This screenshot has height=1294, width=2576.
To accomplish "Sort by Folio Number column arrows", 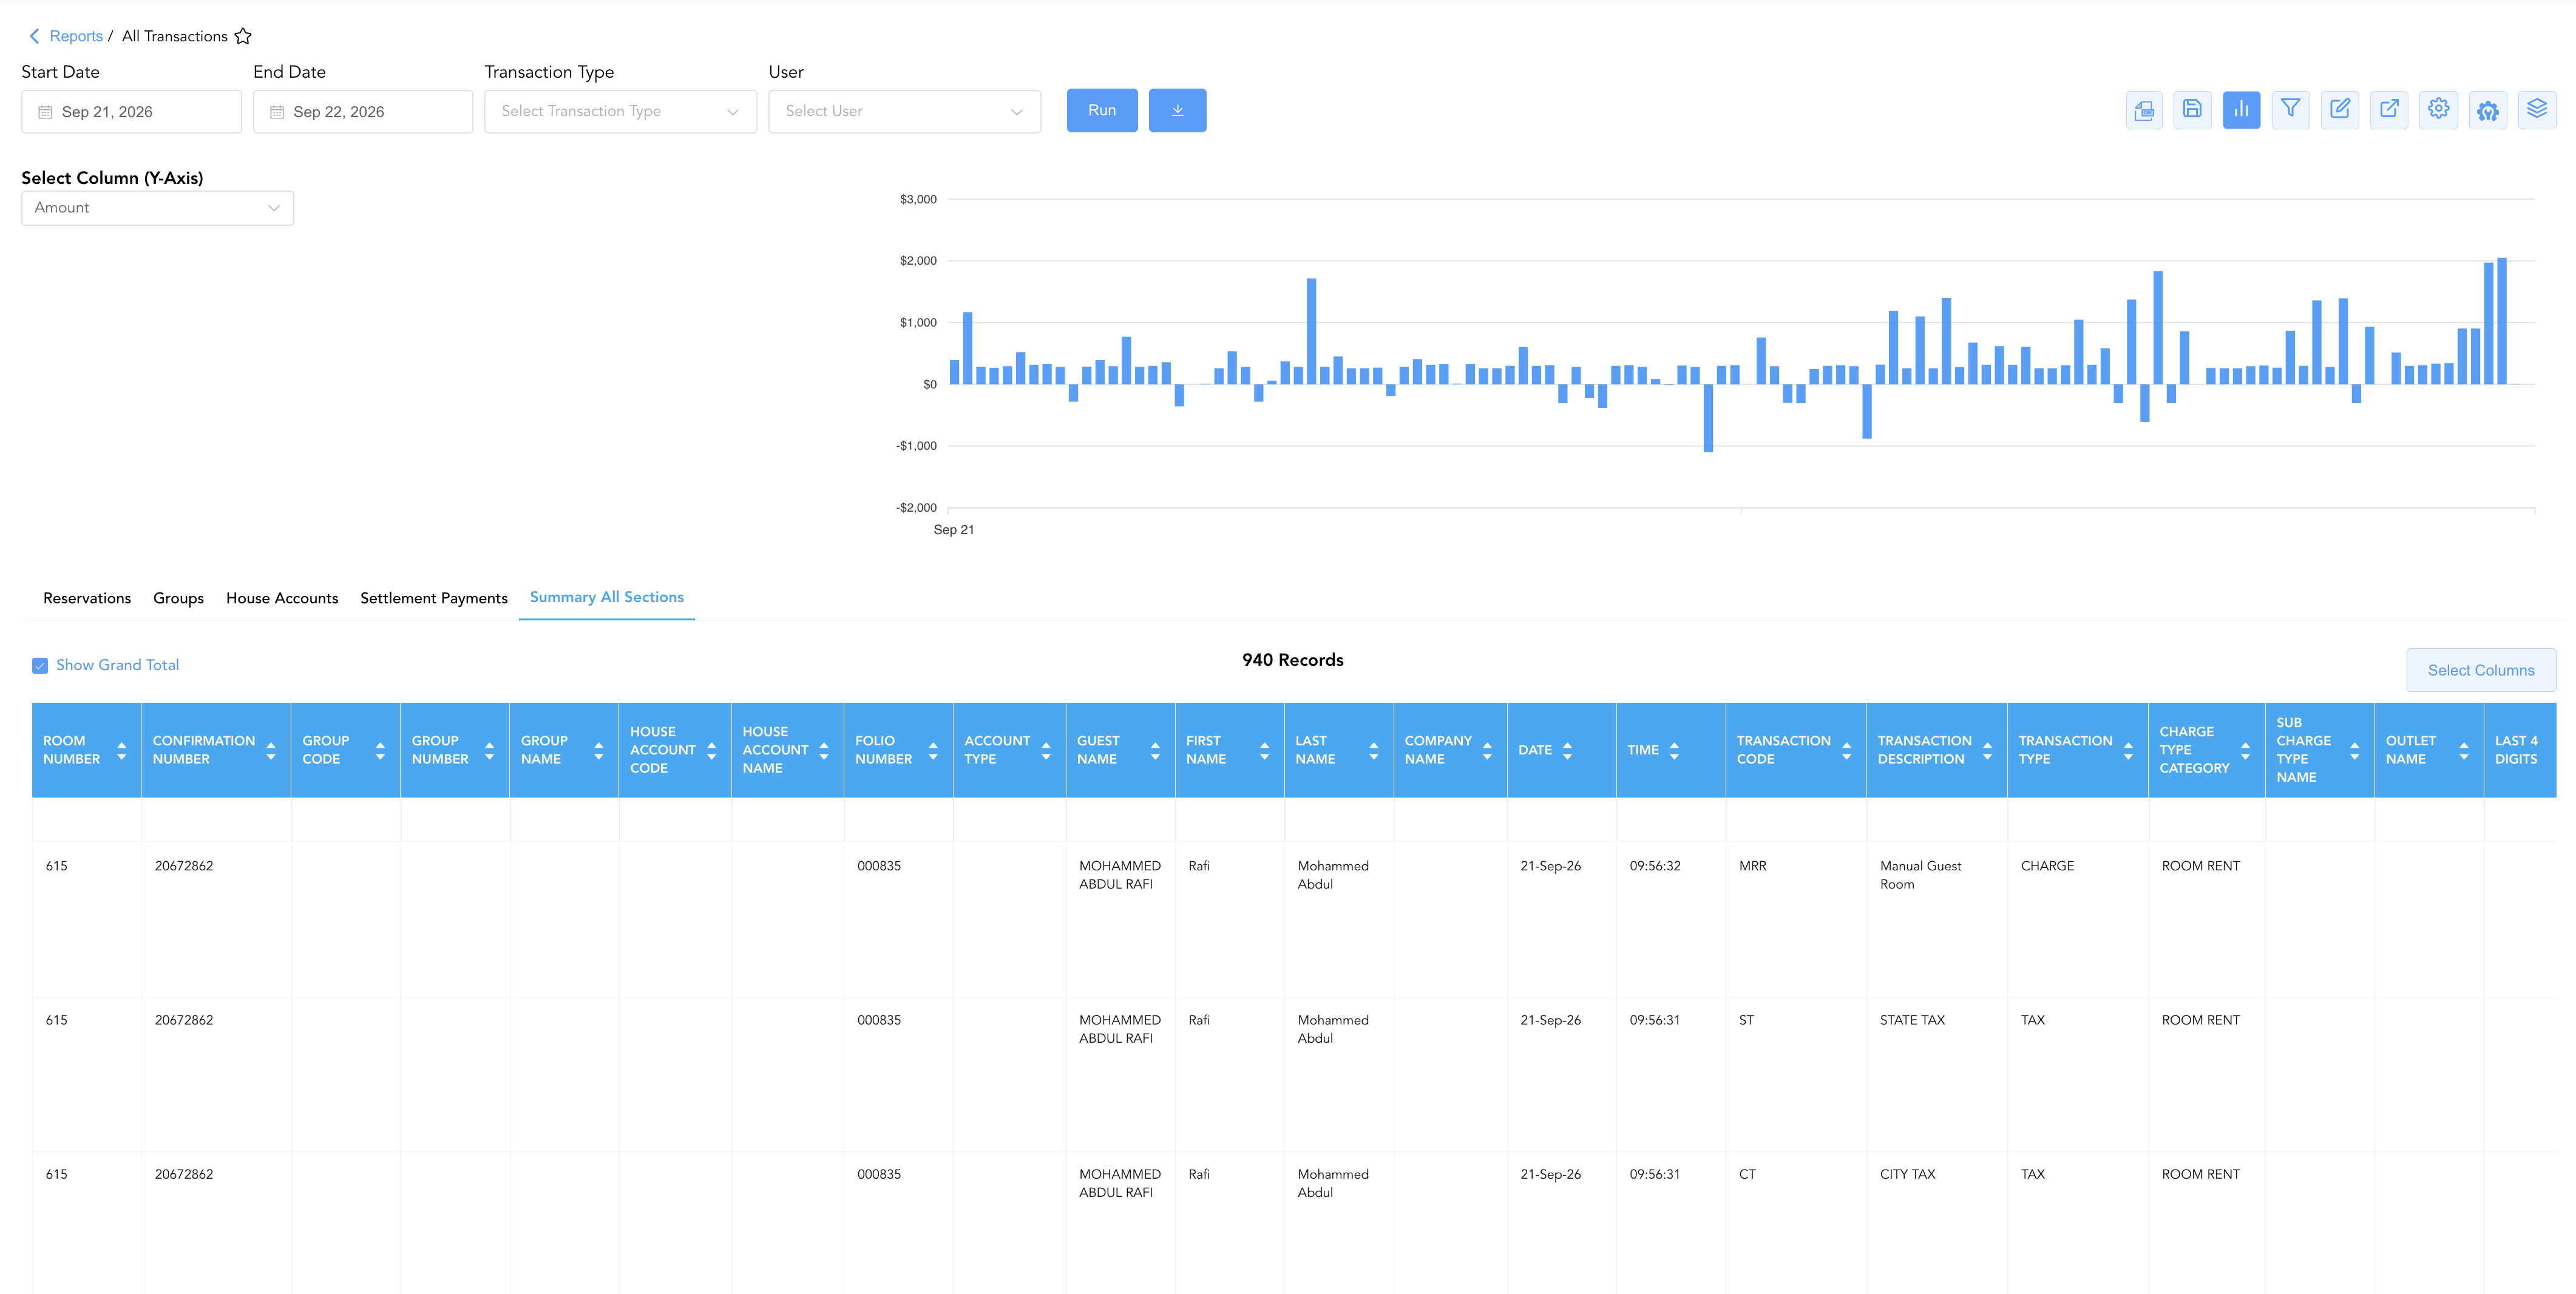I will (x=933, y=750).
